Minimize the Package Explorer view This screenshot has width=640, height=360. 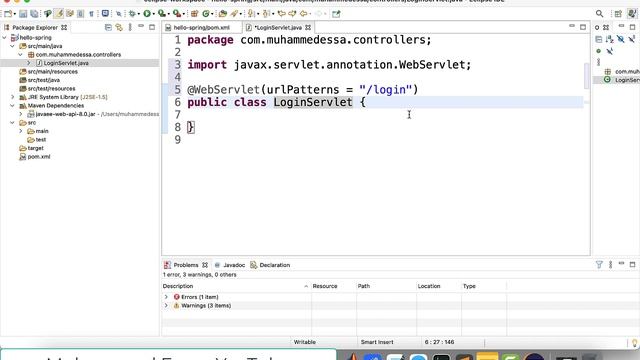tap(141, 27)
